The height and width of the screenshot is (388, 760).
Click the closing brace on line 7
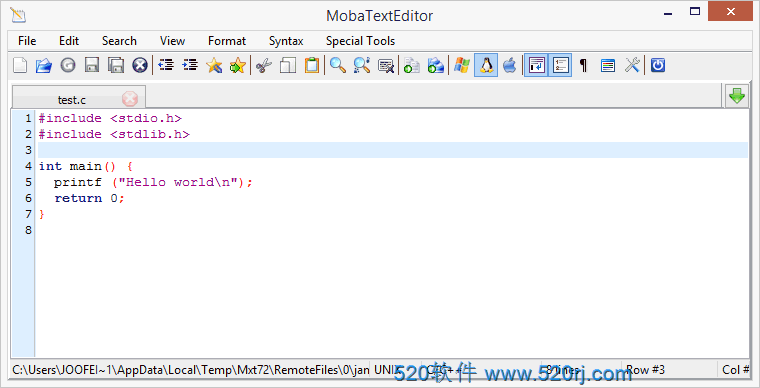point(42,214)
